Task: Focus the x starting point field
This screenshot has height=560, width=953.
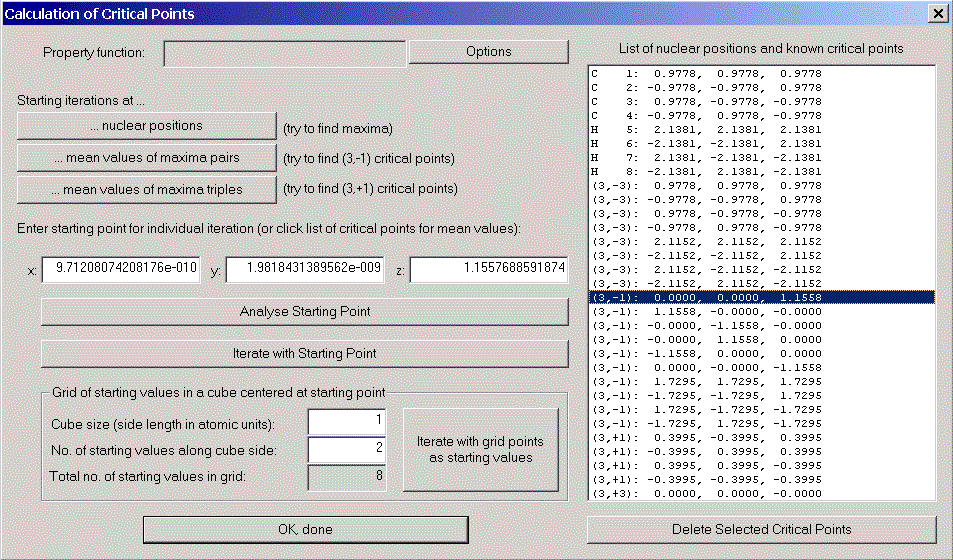Action: click(x=121, y=269)
